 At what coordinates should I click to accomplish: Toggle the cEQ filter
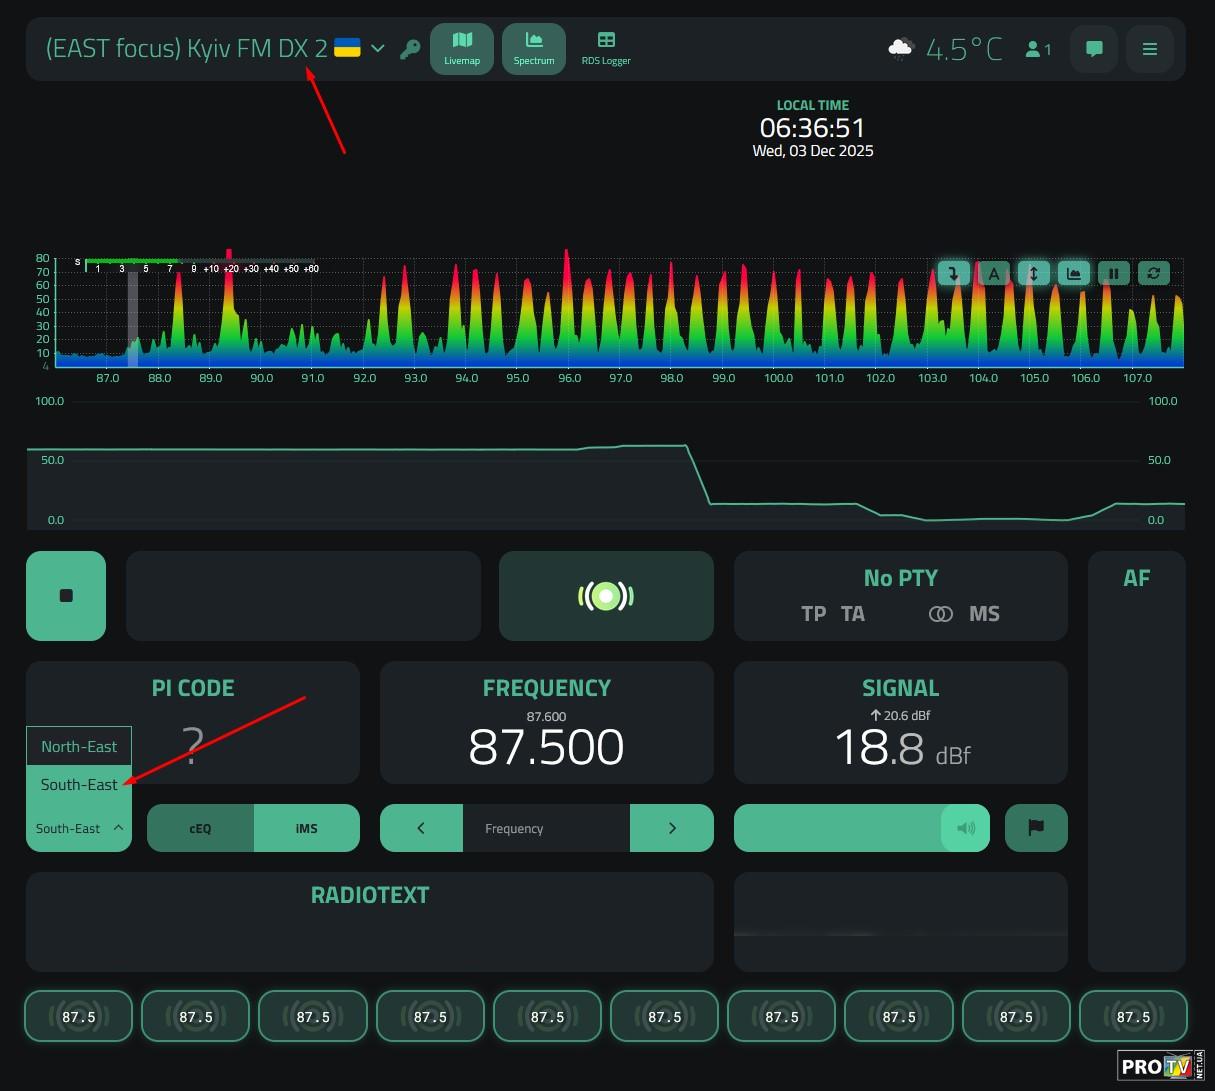click(200, 828)
